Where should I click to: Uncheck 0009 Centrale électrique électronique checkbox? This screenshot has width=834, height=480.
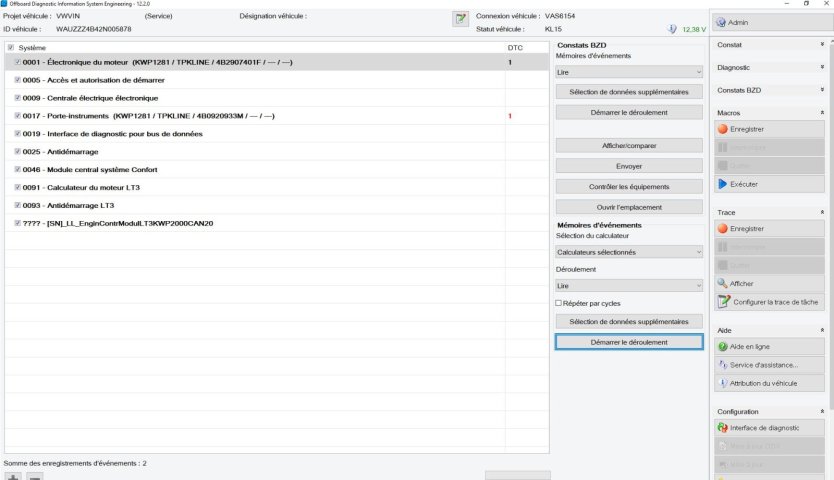click(18, 98)
